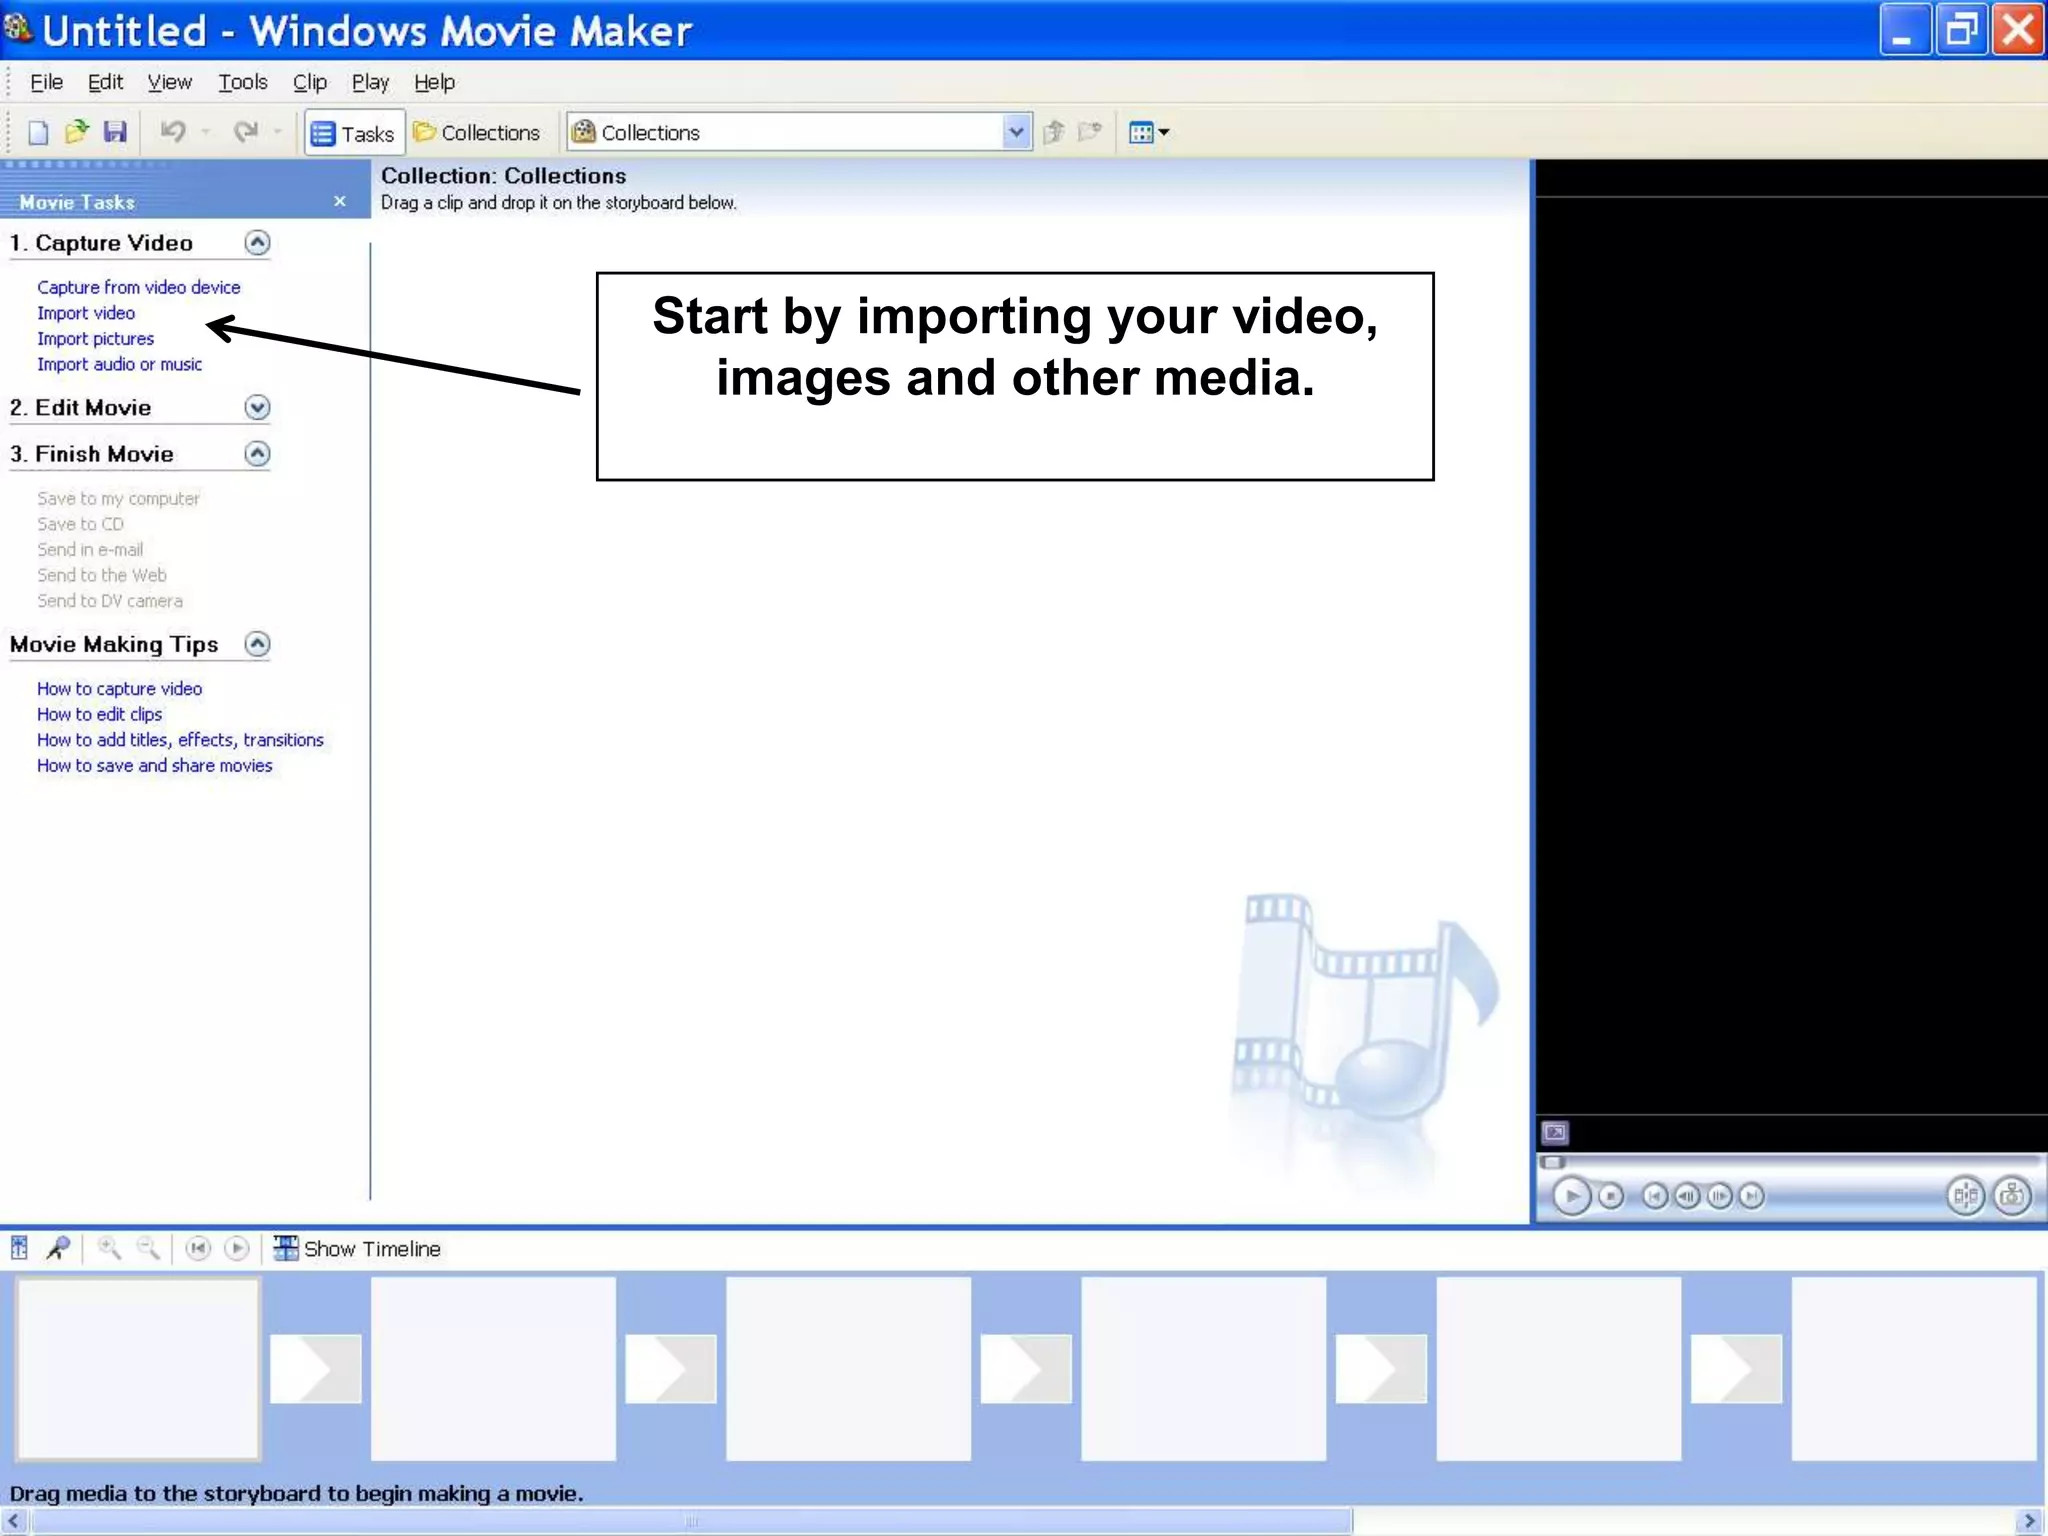Select the first empty storyboard cell
Screen dimensions: 2048x1536
coord(138,1368)
